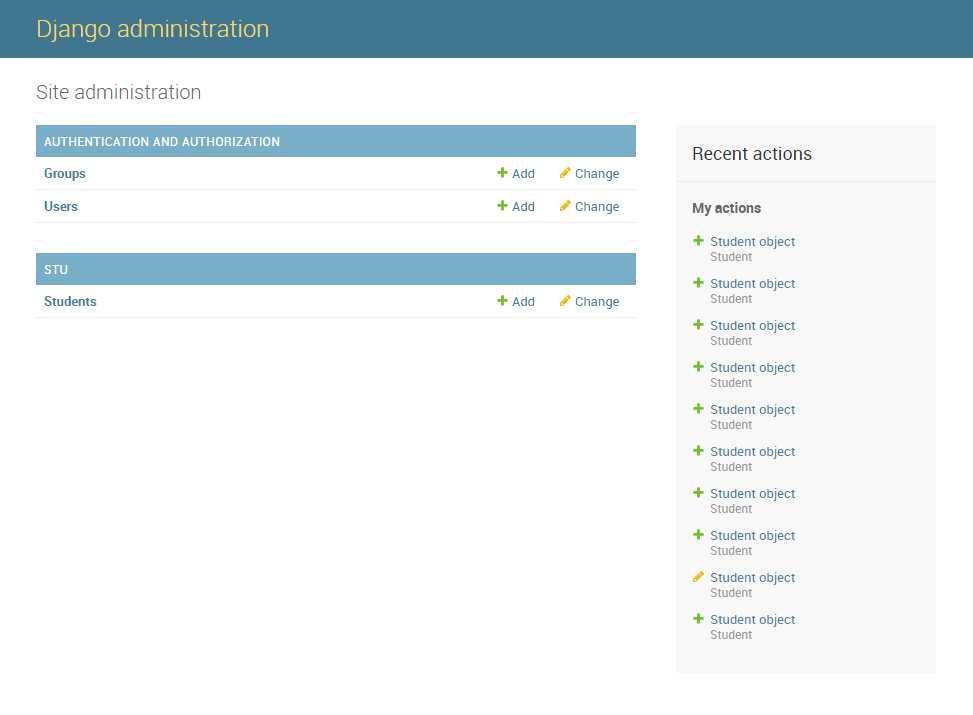
Task: Click the Site administration heading
Action: click(x=119, y=92)
